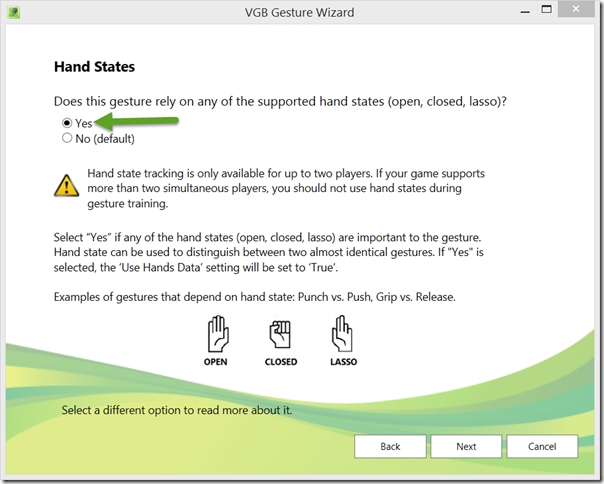Screen dimensions: 604x484
Task: Click the 'Examples of gestures' line
Action: [x=255, y=297]
